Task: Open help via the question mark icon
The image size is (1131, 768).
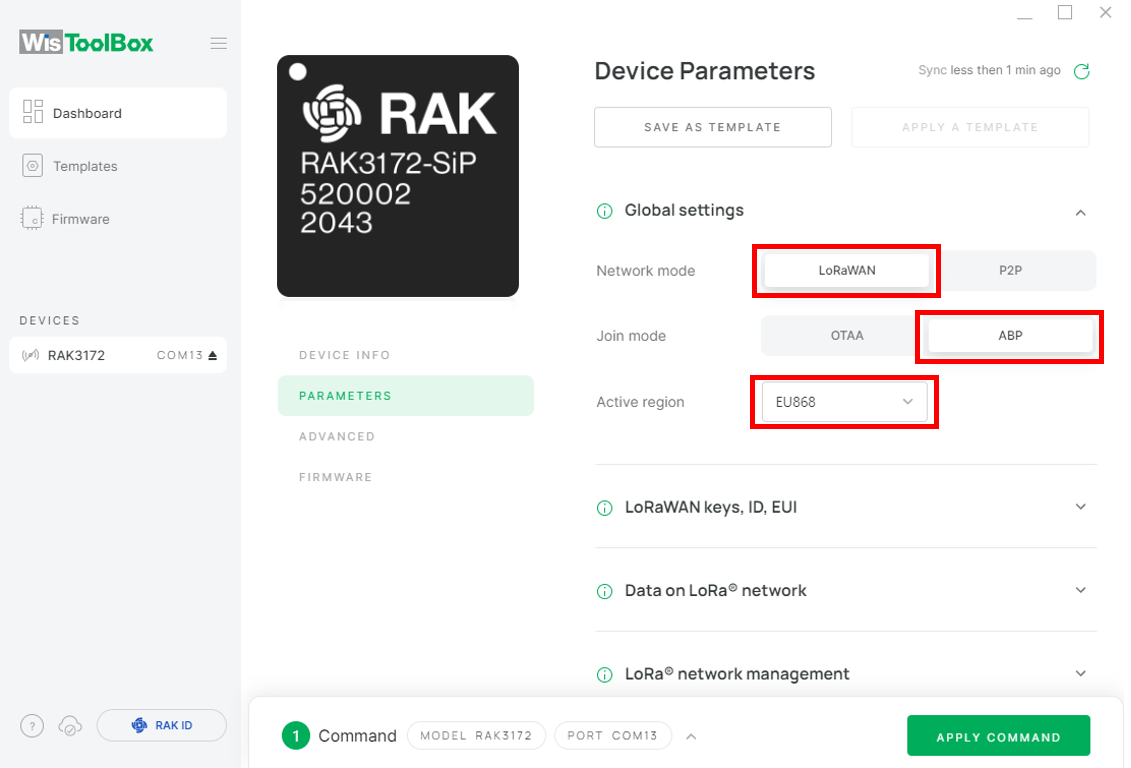Action: pos(32,725)
